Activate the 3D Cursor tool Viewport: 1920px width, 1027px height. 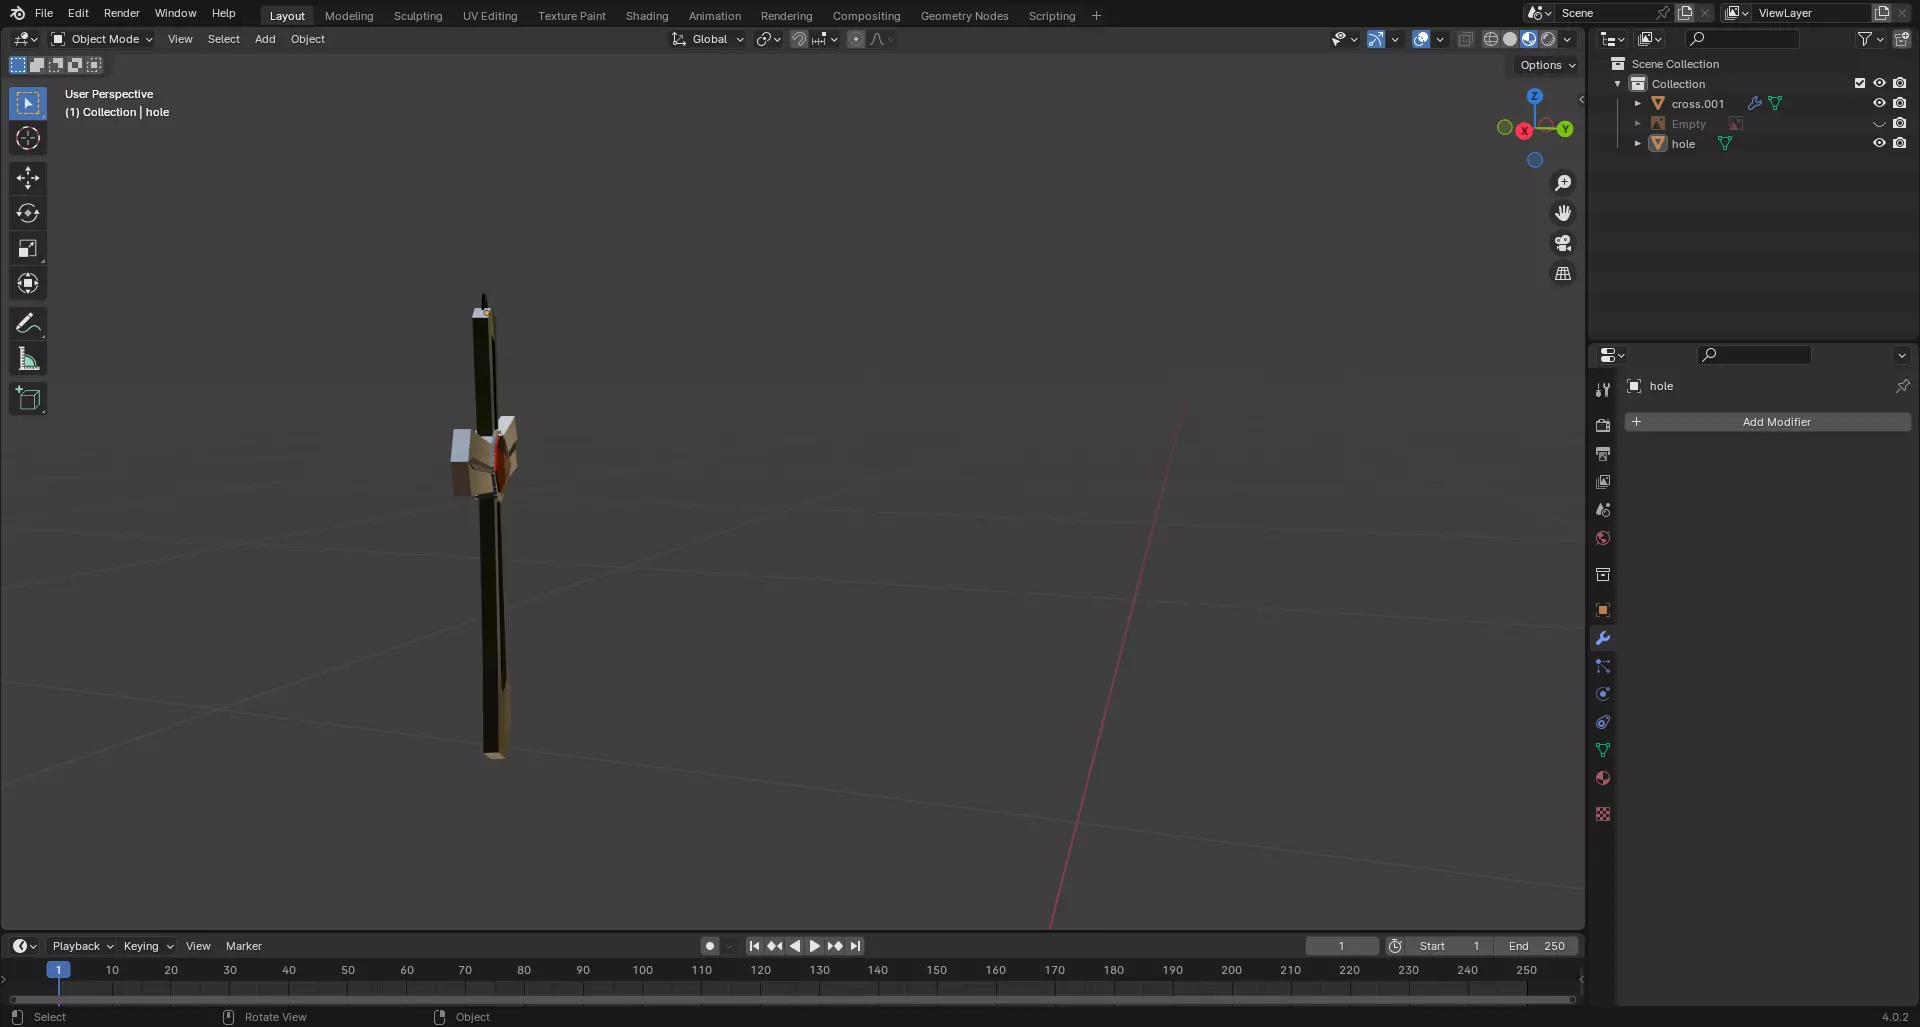point(28,138)
